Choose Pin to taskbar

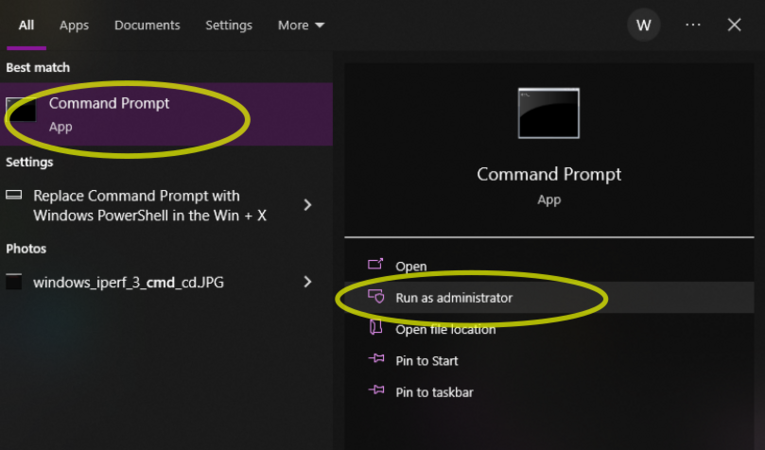[434, 392]
